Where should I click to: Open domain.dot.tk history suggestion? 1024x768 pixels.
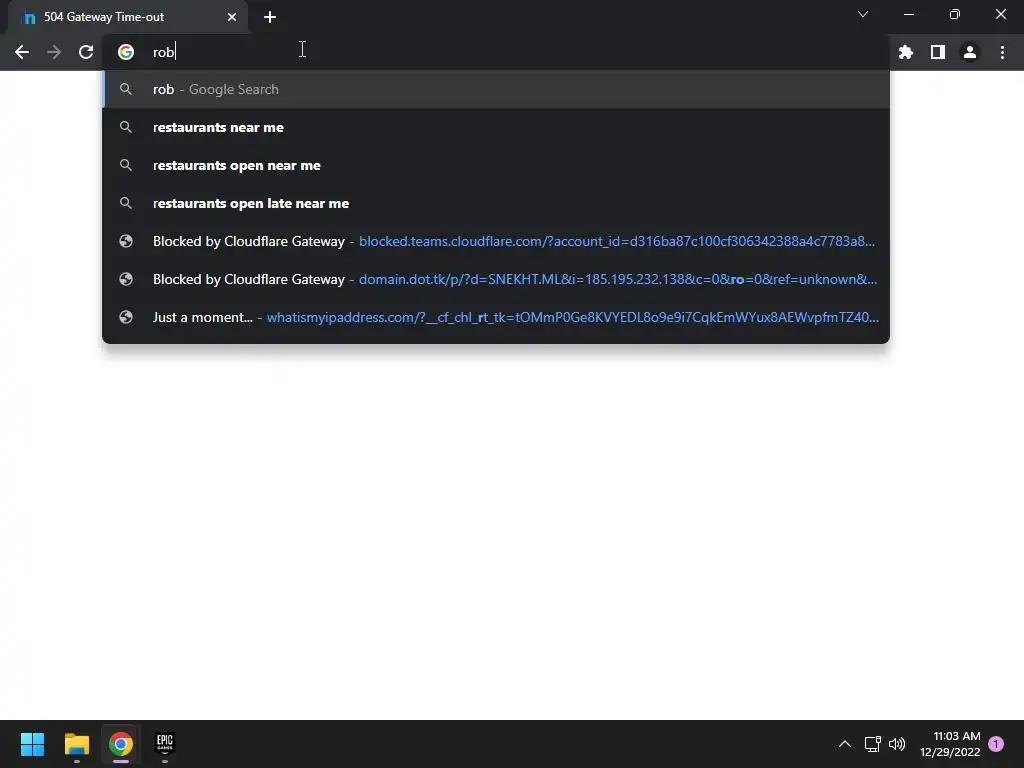496,279
